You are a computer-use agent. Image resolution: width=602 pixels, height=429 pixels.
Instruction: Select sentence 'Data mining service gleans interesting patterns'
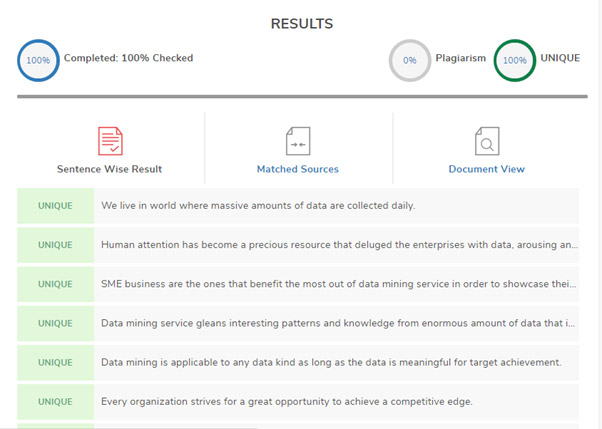[336, 323]
